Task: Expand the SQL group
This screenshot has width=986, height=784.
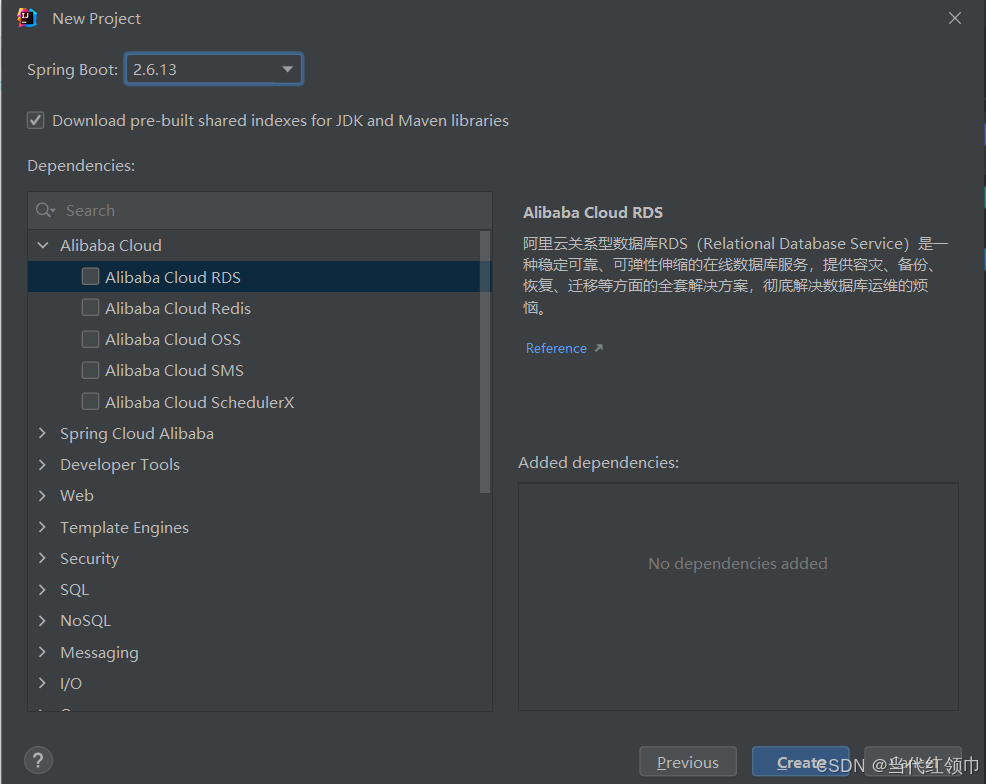Action: pos(43,589)
